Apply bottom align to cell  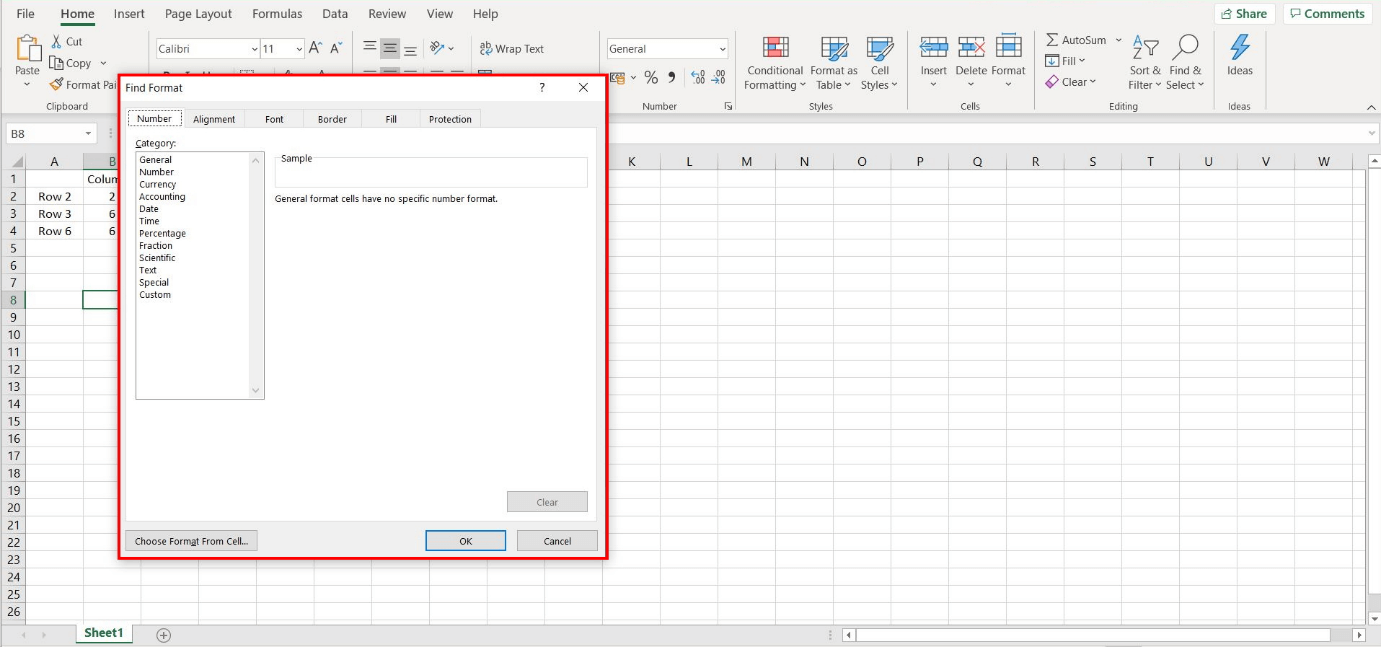[410, 49]
